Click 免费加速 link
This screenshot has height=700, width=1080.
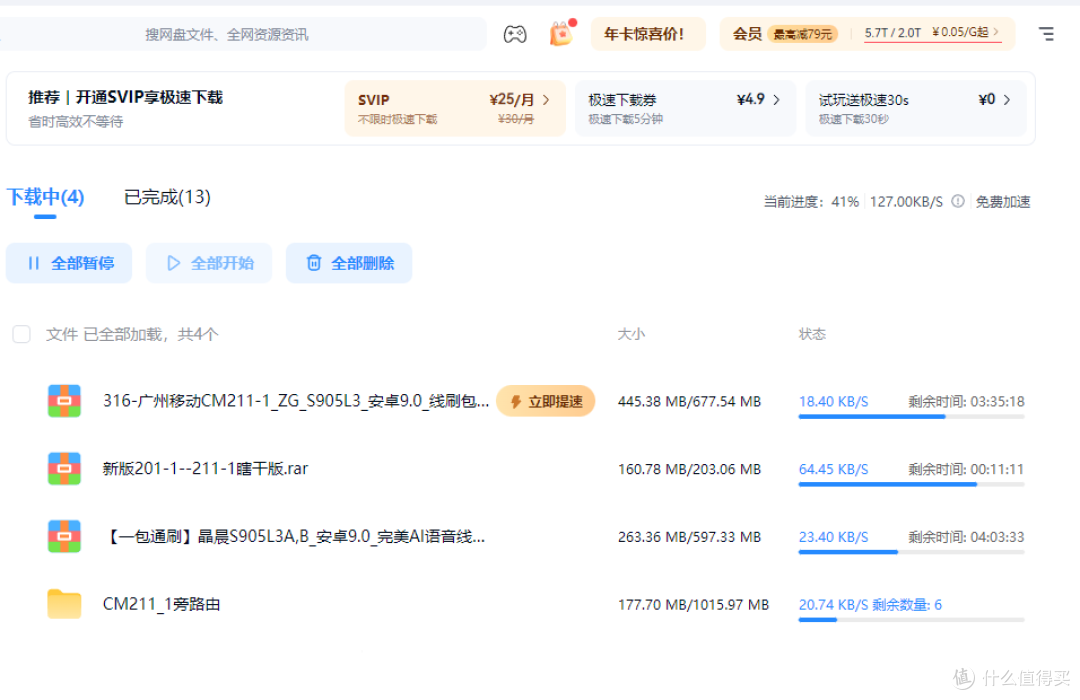pyautogui.click(x=1003, y=202)
